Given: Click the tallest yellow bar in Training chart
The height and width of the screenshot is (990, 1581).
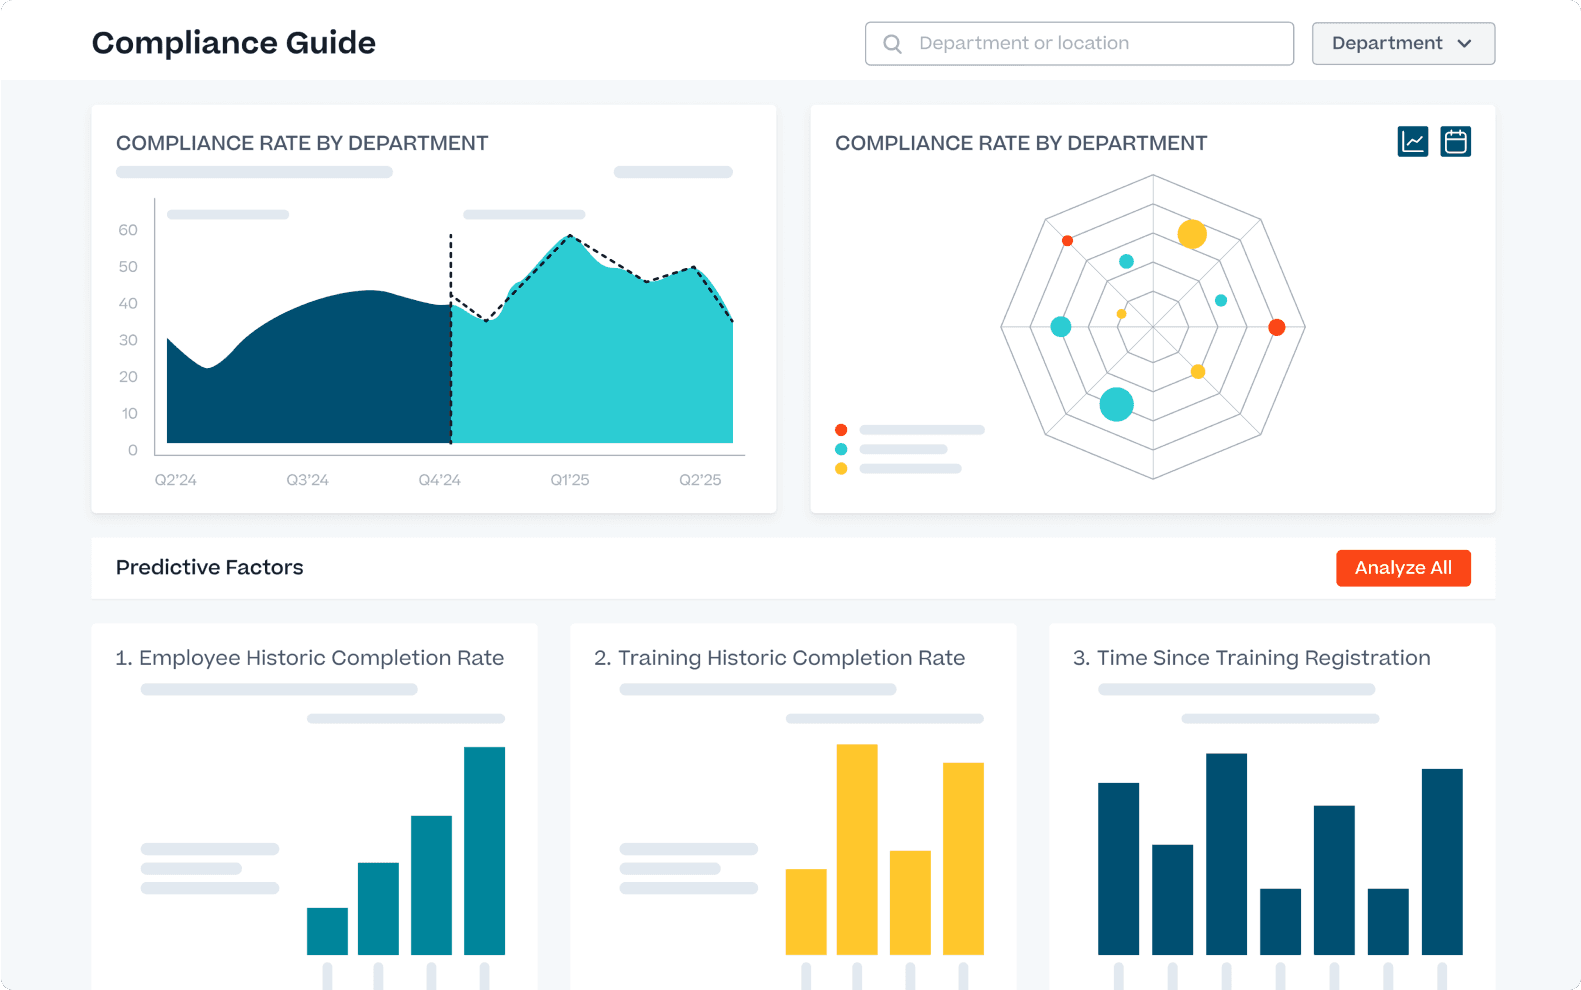Looking at the screenshot, I should pyautogui.click(x=856, y=848).
